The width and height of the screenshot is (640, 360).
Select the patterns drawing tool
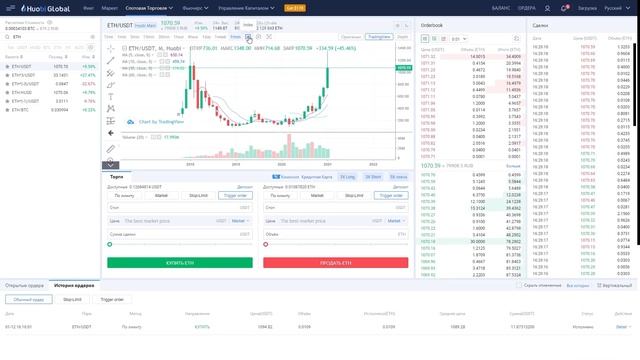point(111,109)
